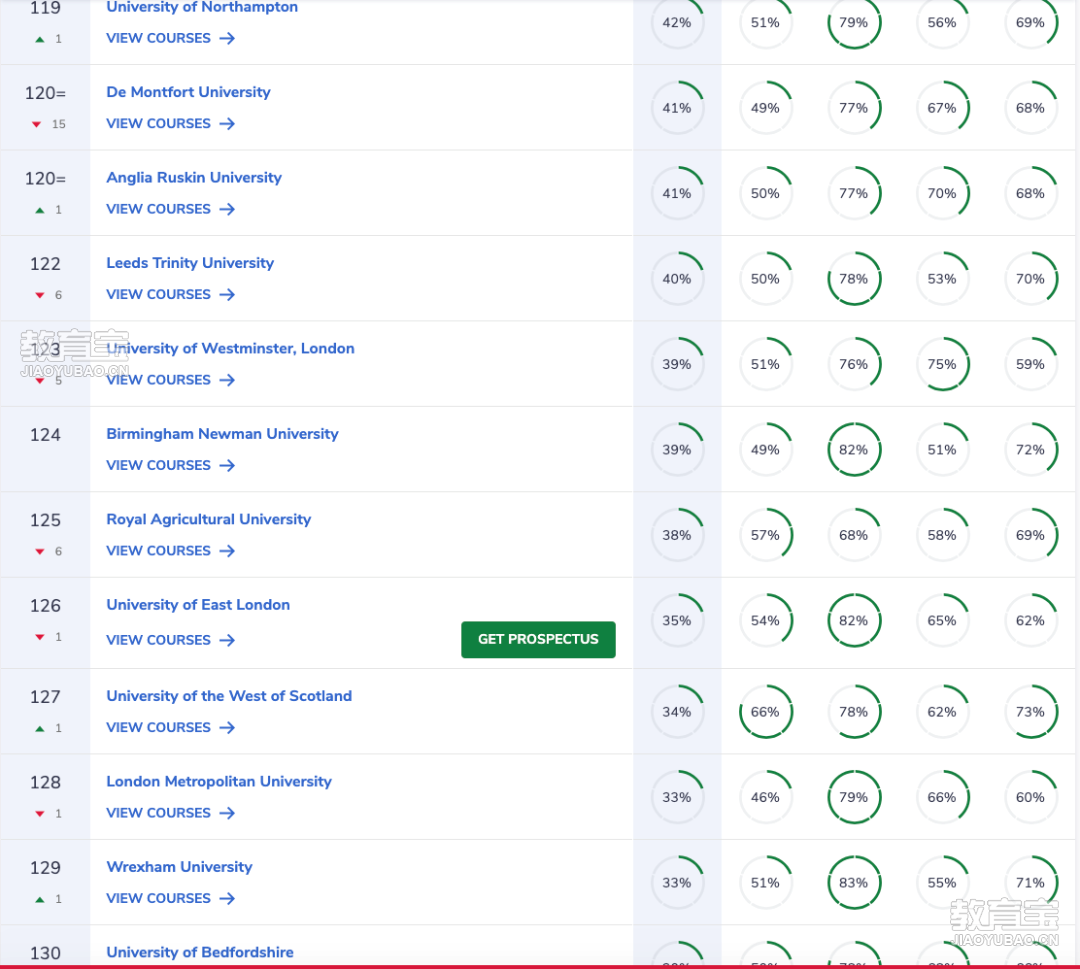Click red down arrow under rank 122
This screenshot has height=969, width=1080.
(40, 295)
